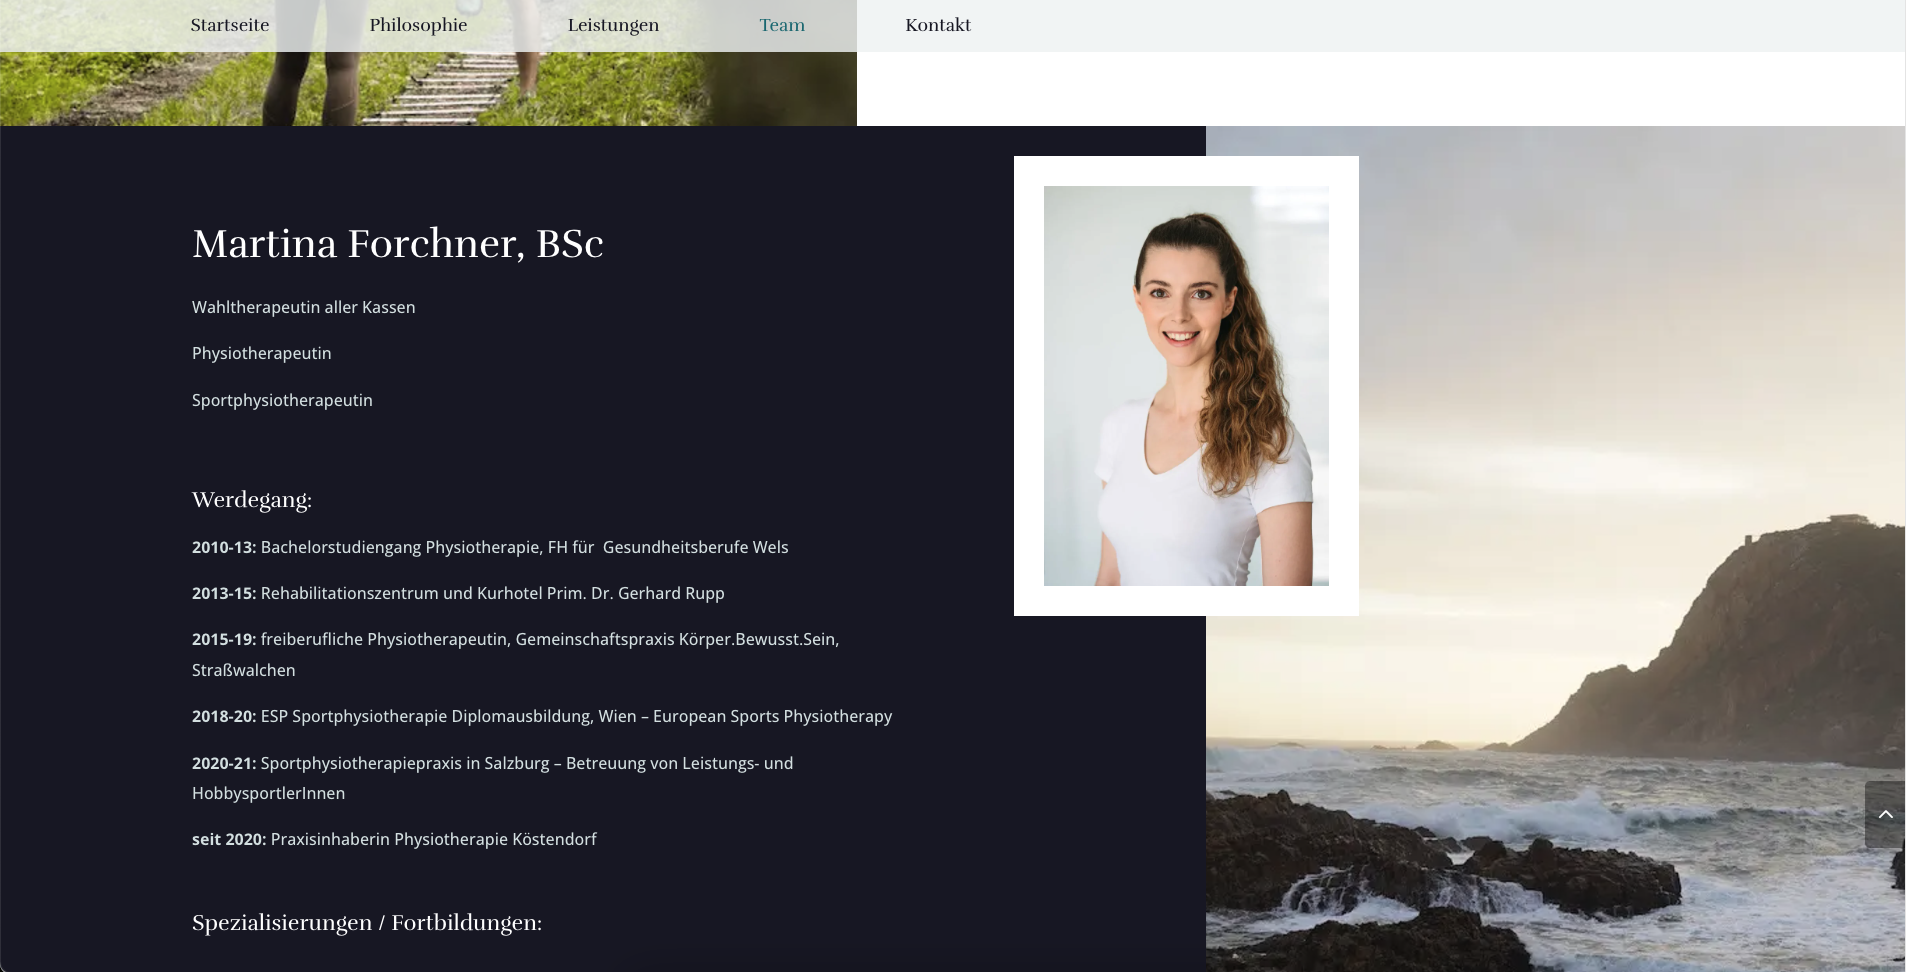Image resolution: width=1906 pixels, height=972 pixels.
Task: Click the portrait photo in the white frame
Action: (1185, 385)
